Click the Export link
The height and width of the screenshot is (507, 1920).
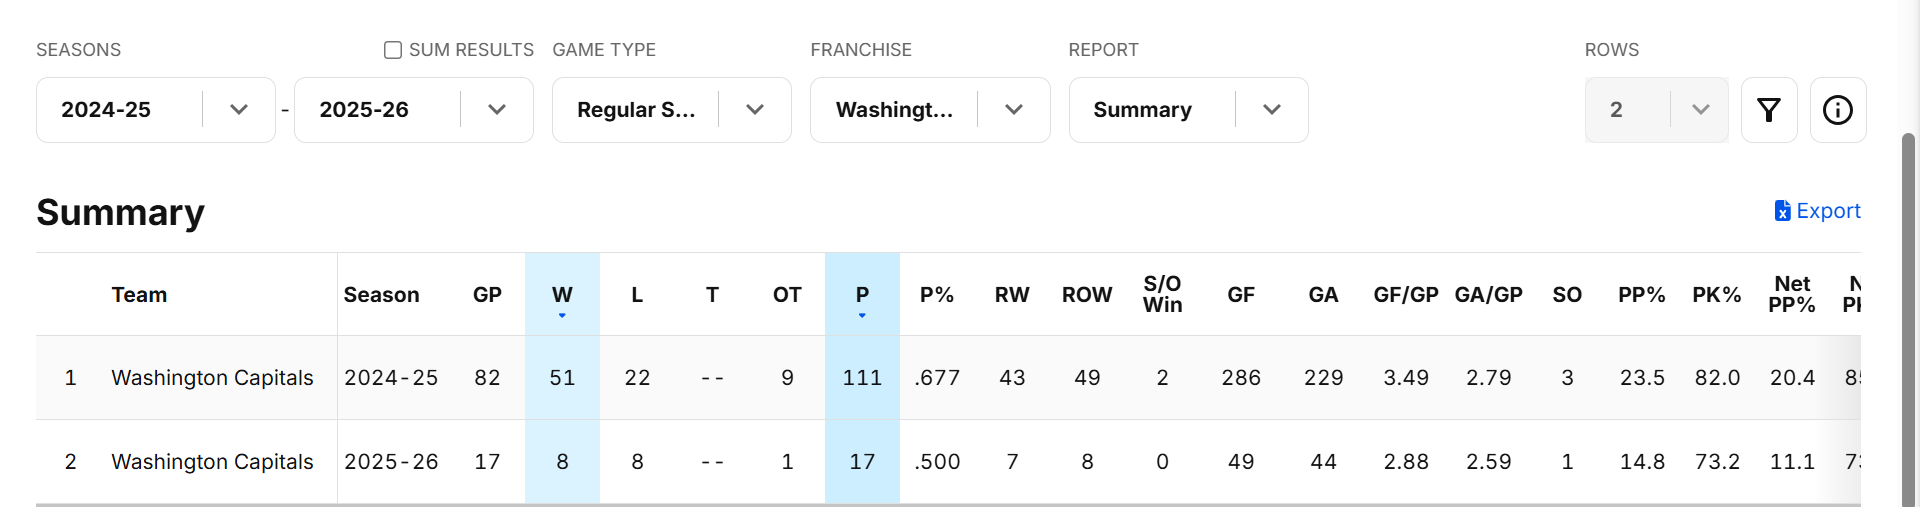point(1828,211)
